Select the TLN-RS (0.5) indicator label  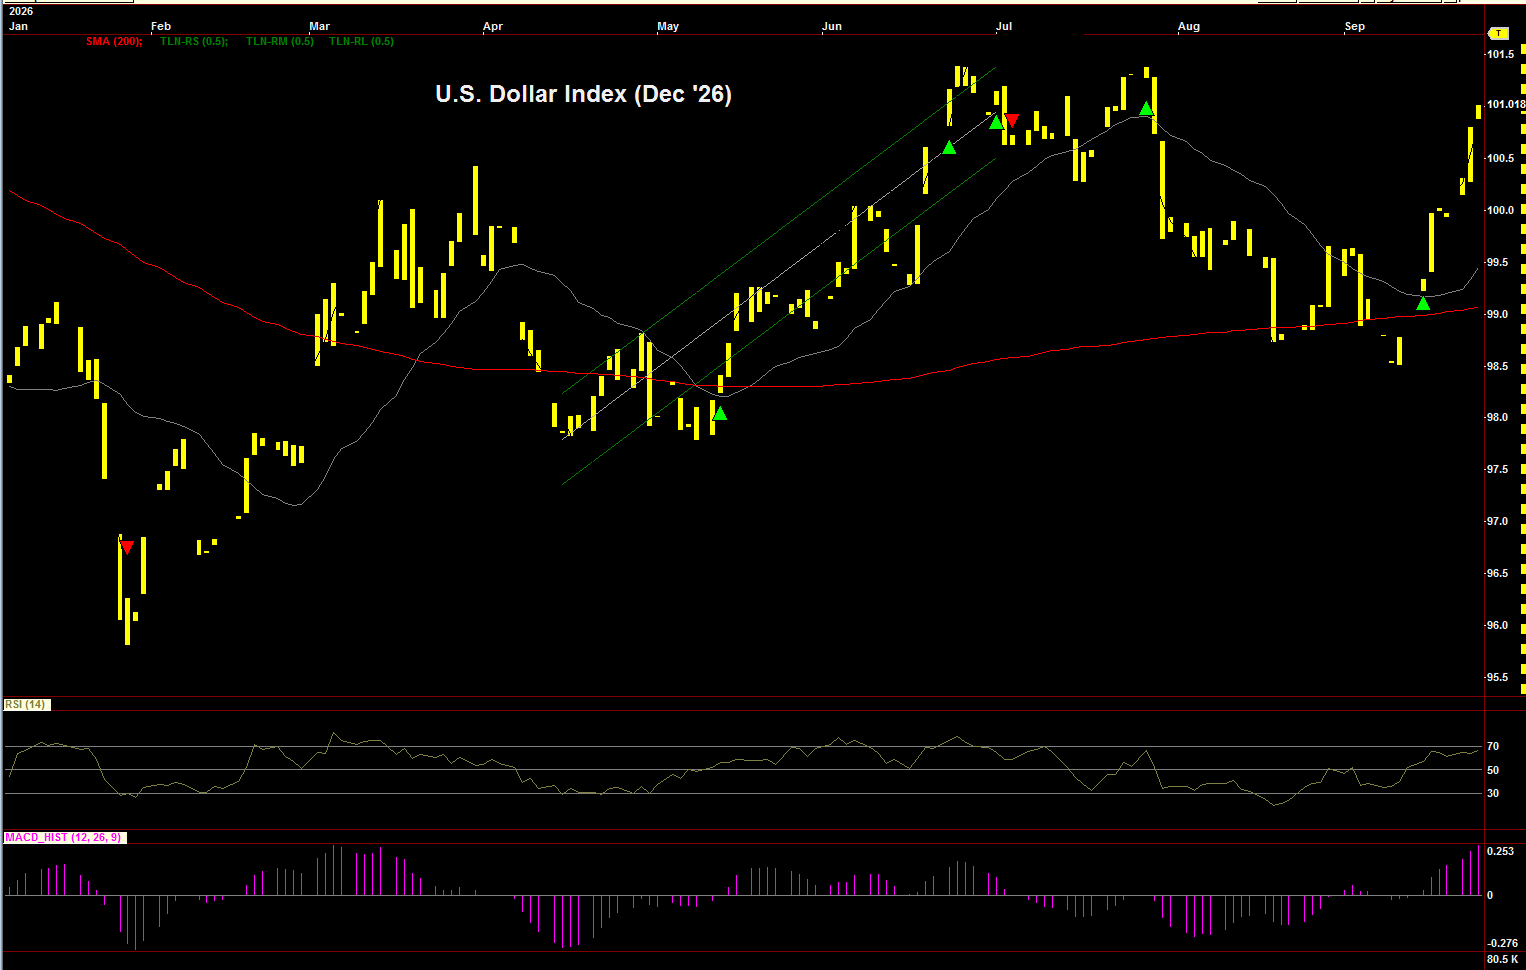tap(194, 41)
